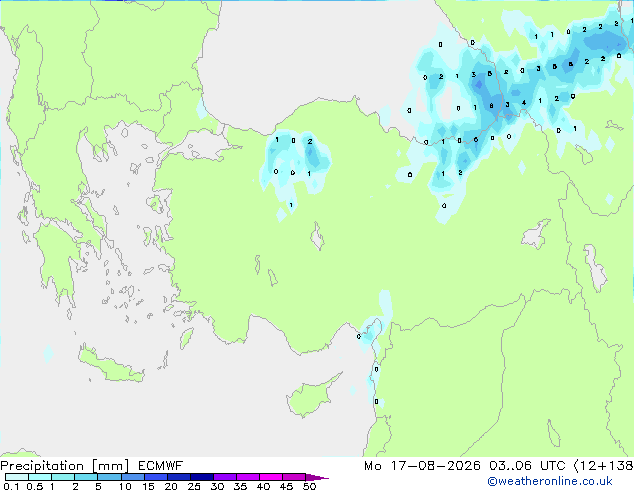
Task: Click the legend value label '25'
Action: click(194, 486)
